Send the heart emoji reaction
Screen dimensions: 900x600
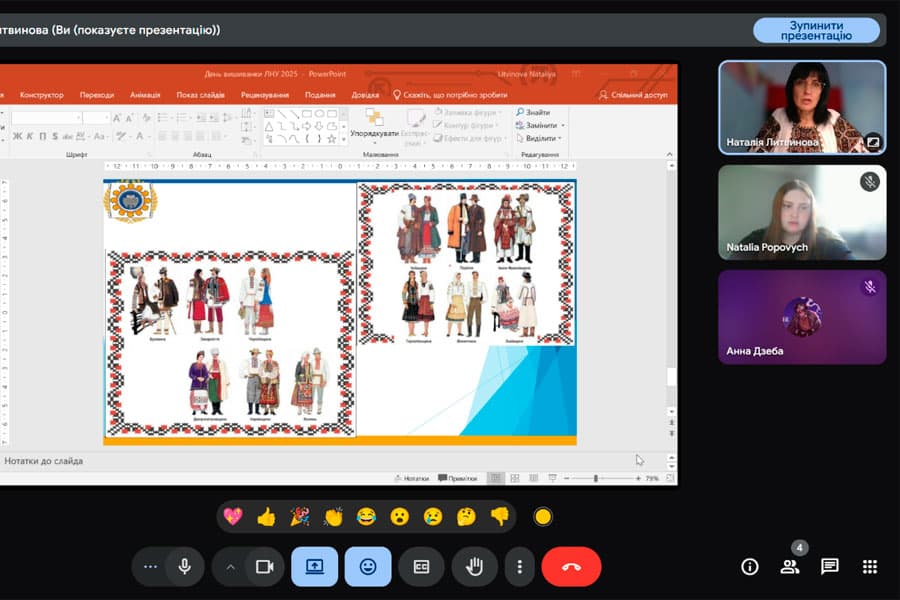(233, 517)
